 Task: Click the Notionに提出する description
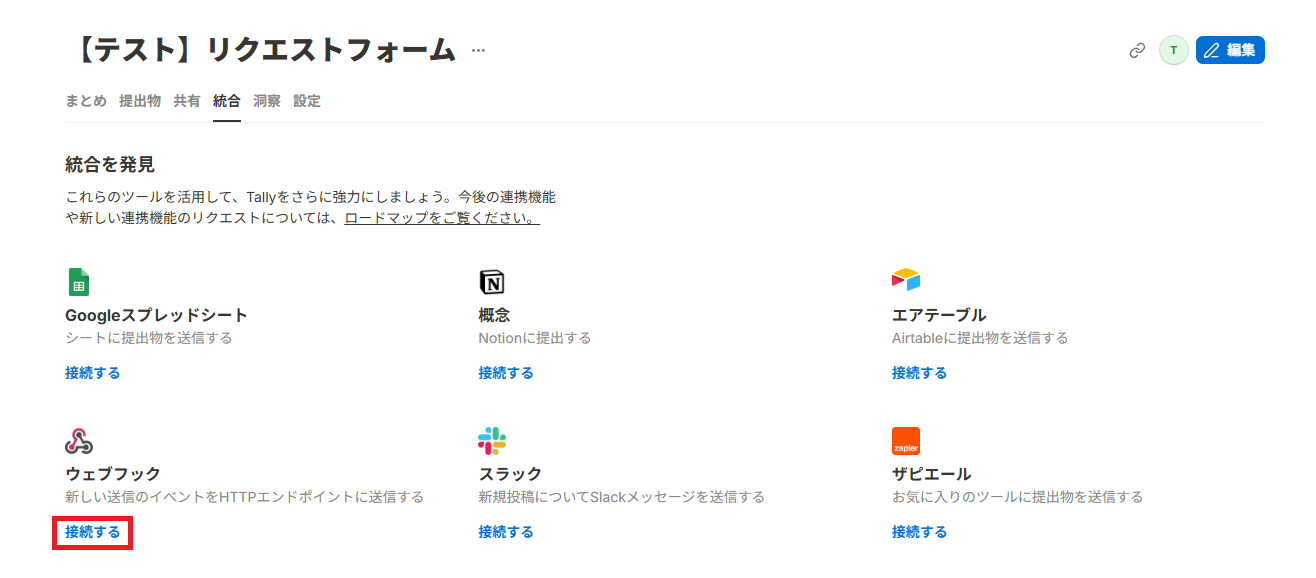point(535,338)
